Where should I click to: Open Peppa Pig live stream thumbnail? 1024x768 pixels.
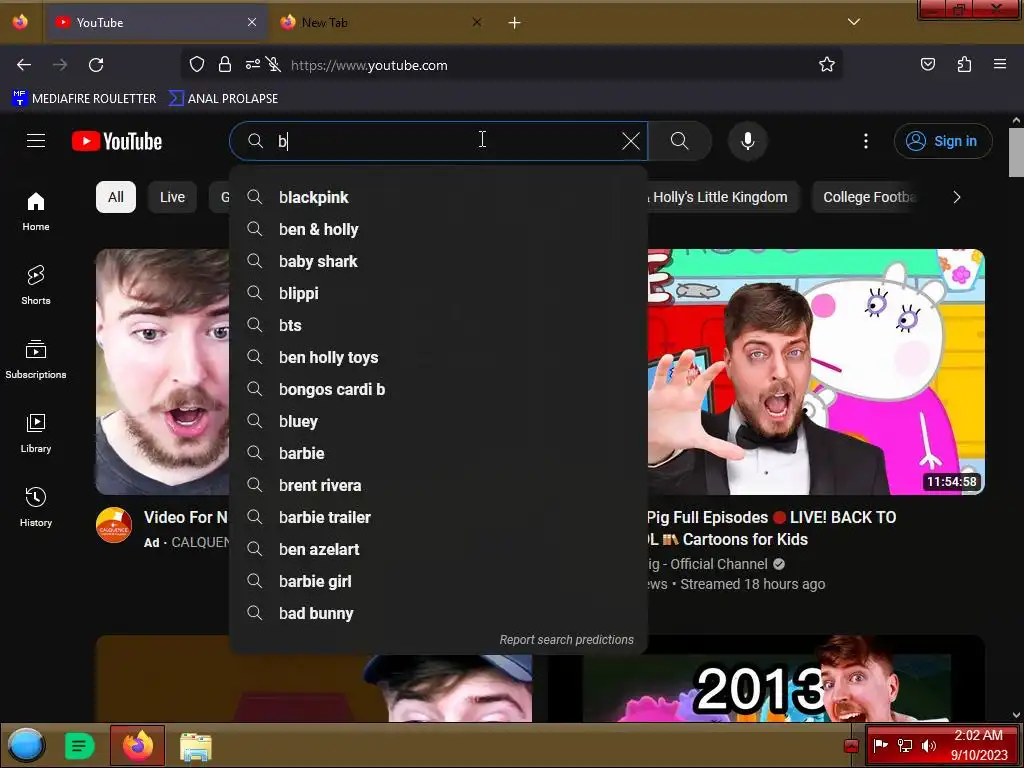click(816, 372)
